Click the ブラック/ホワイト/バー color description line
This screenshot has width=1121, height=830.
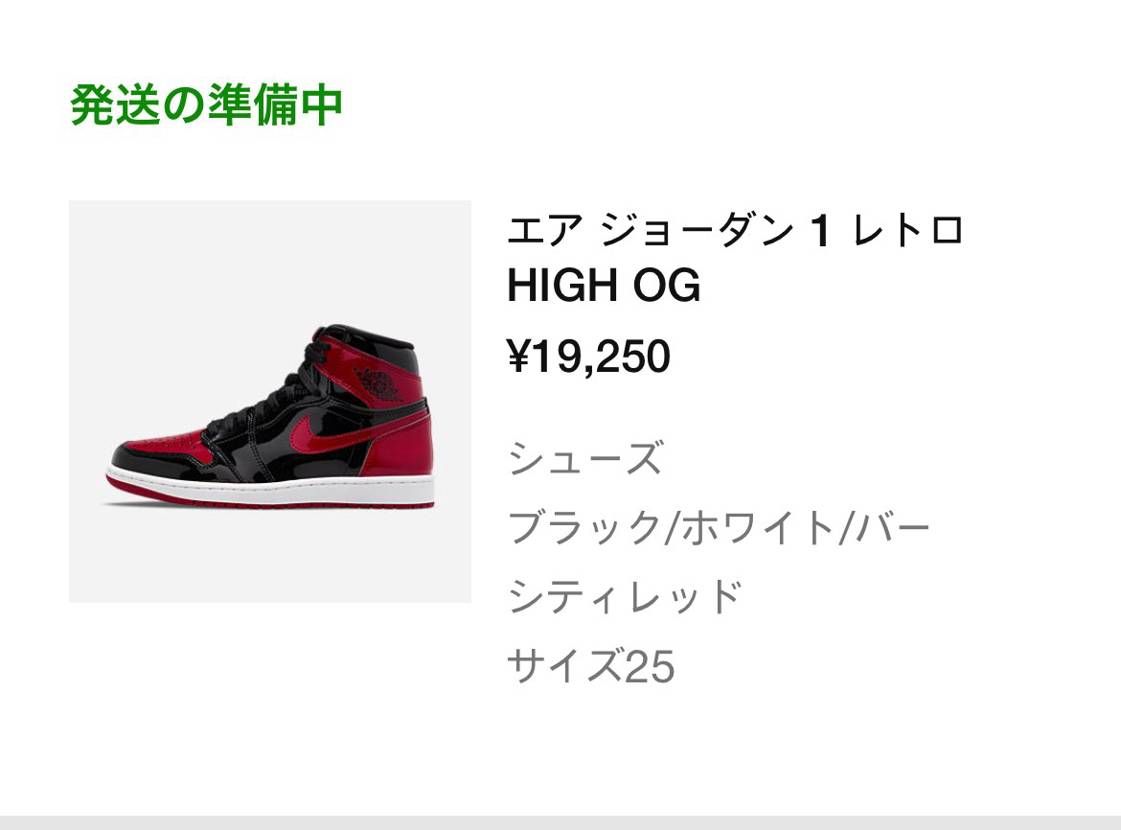point(718,528)
